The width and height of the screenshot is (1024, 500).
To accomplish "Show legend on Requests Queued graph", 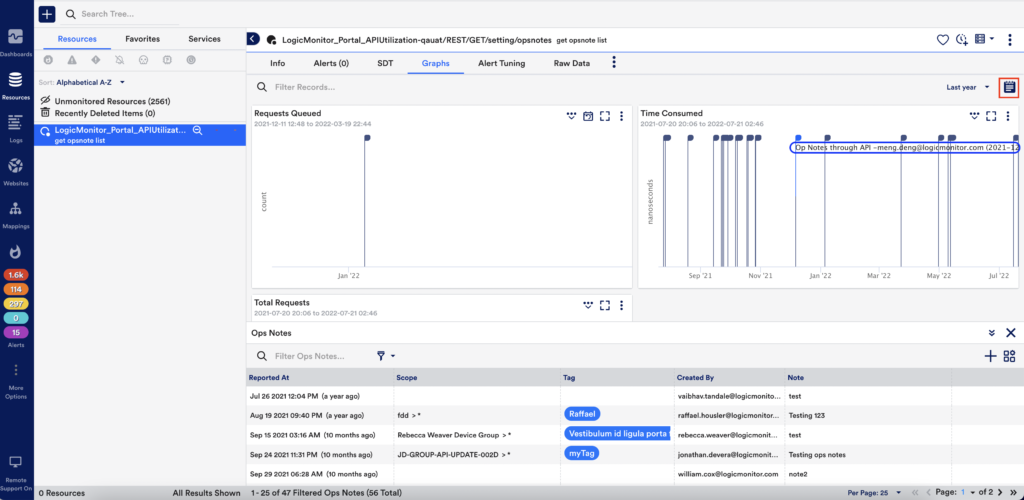I will (x=571, y=116).
